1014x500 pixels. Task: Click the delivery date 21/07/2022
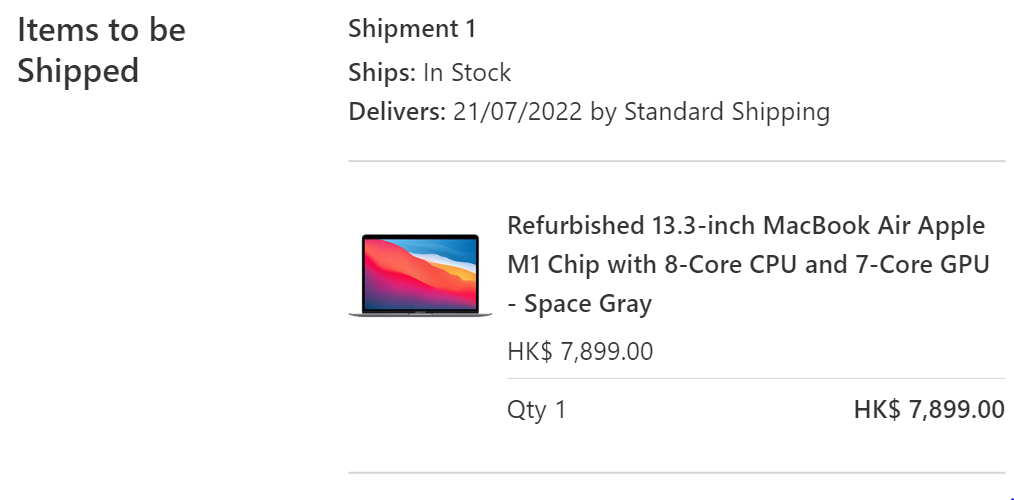pyautogui.click(x=517, y=112)
